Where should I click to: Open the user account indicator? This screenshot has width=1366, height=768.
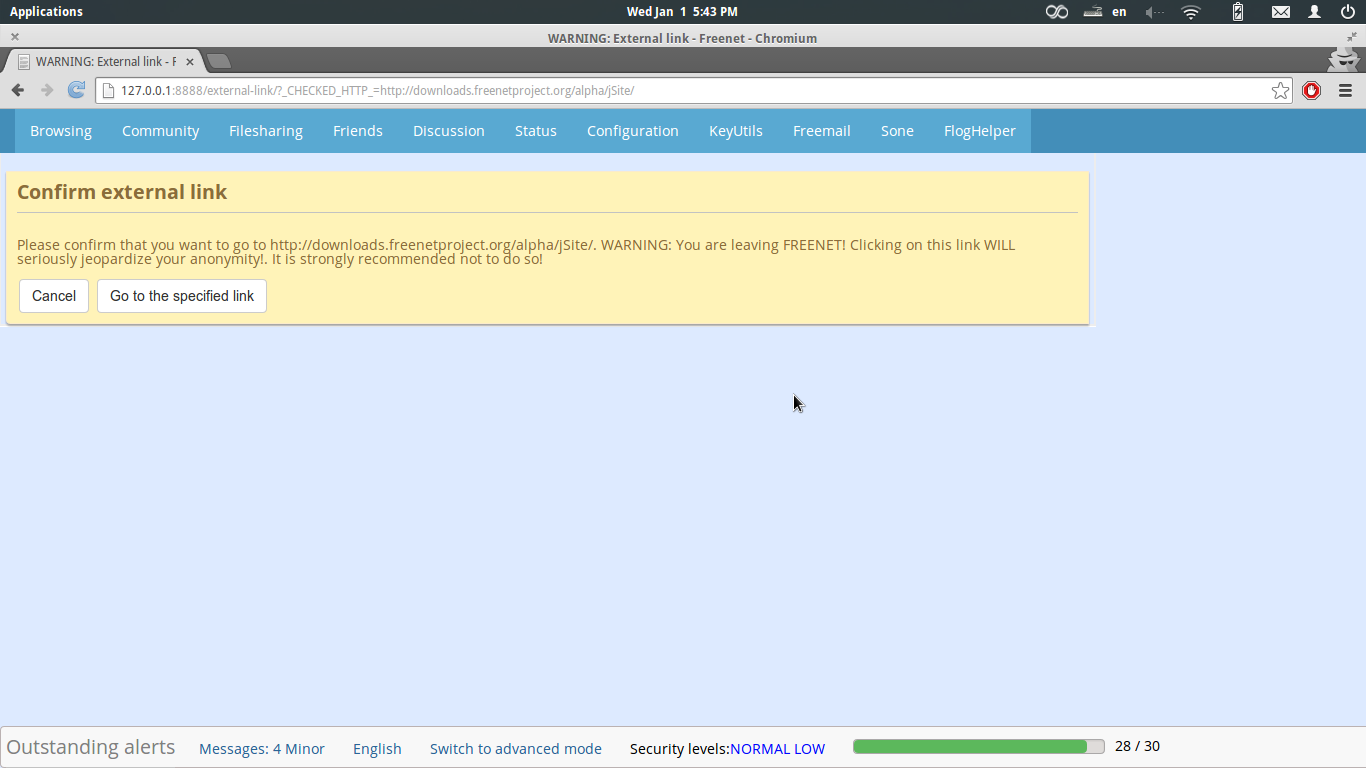1315,12
